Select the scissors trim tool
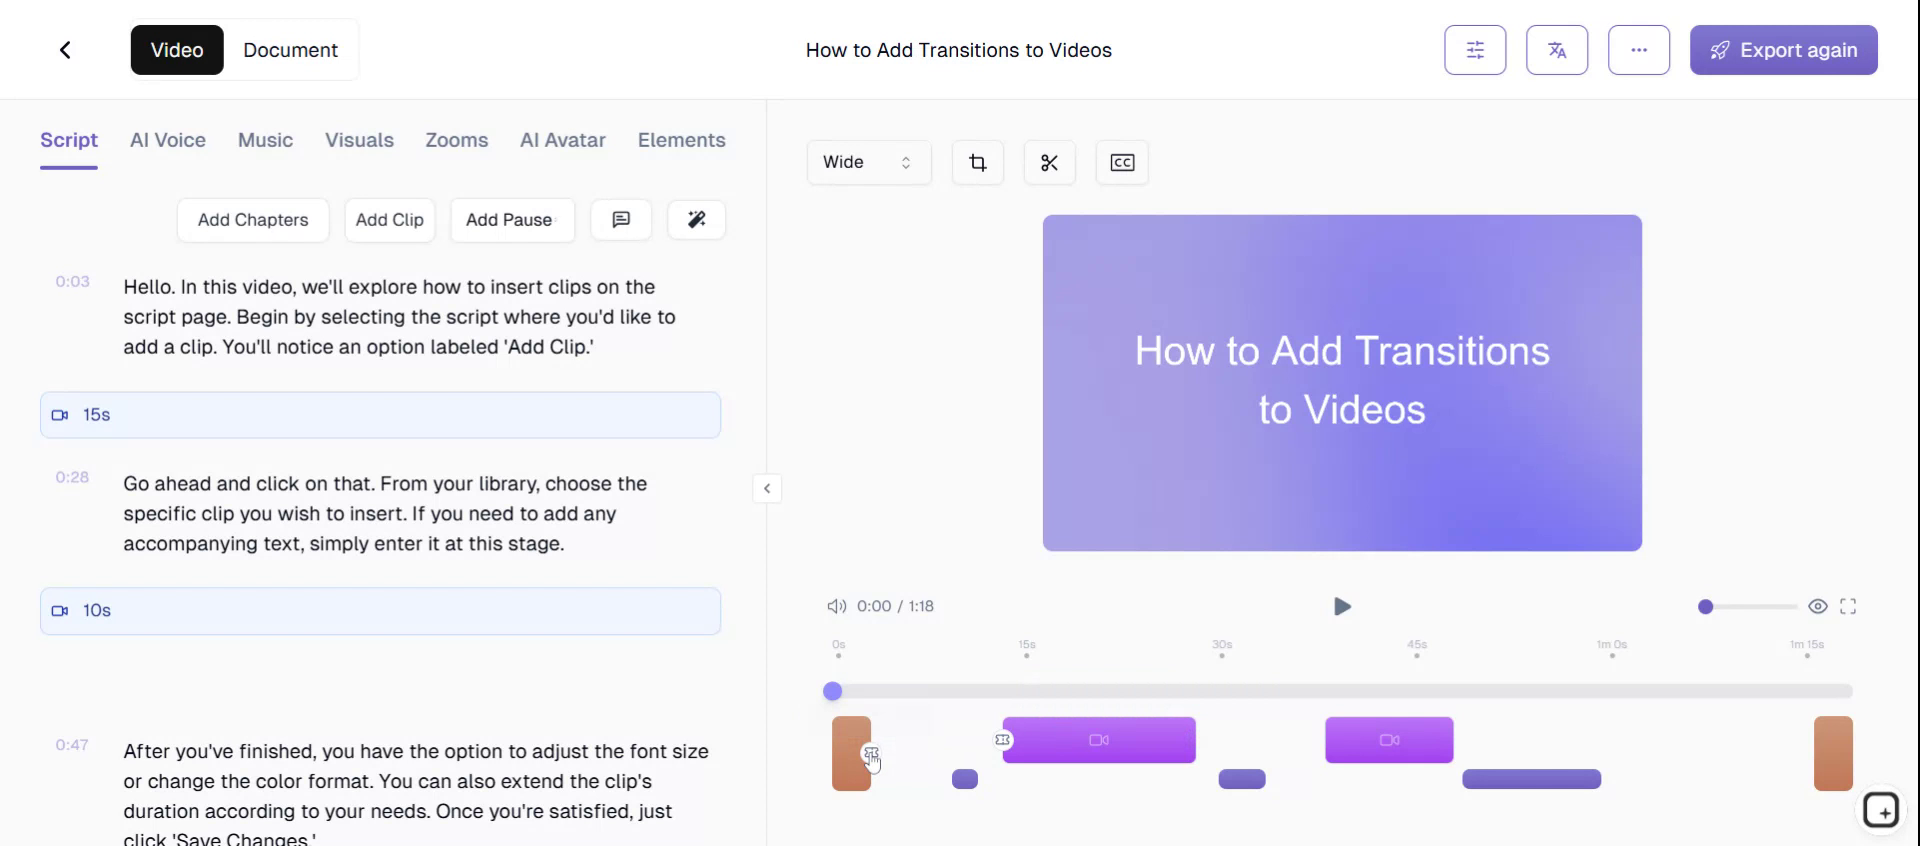1920x846 pixels. tap(1050, 162)
